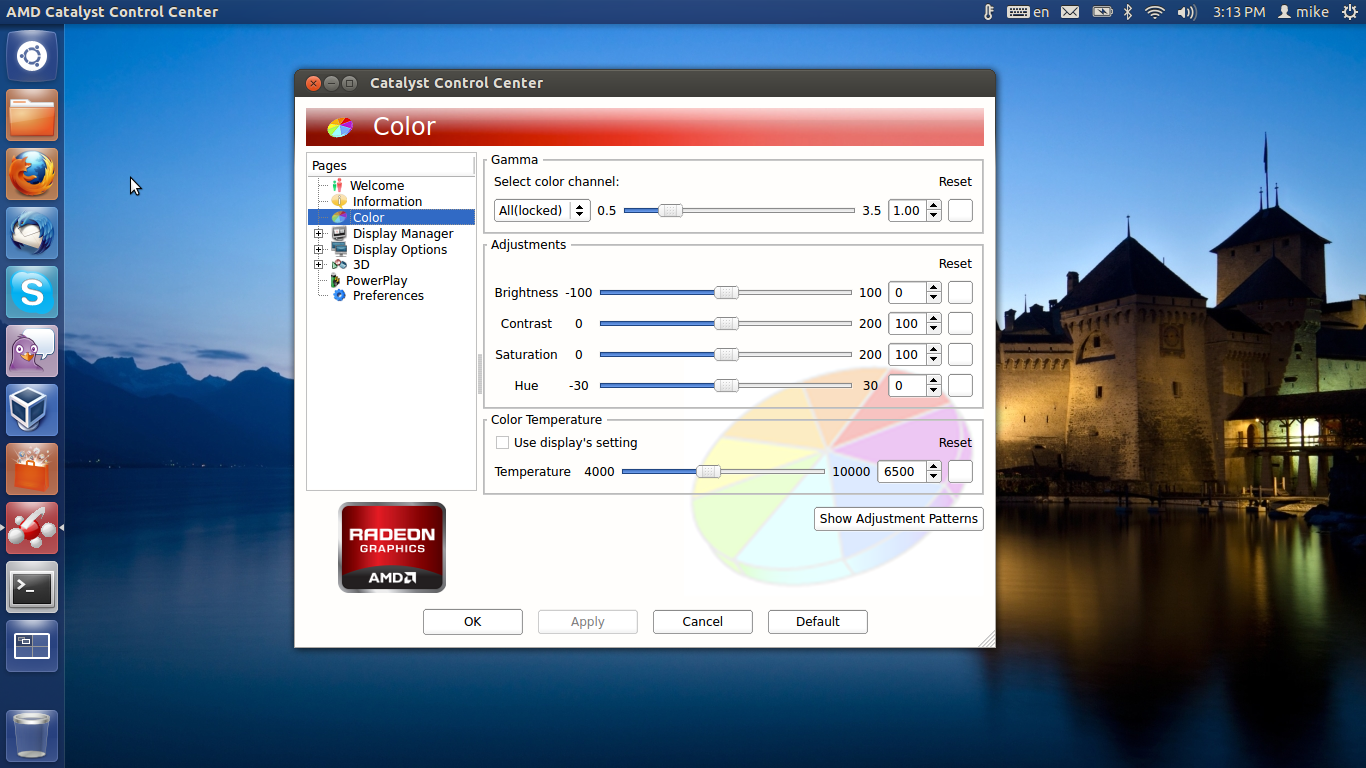Open the mail envelope messaging indicator

(1070, 12)
